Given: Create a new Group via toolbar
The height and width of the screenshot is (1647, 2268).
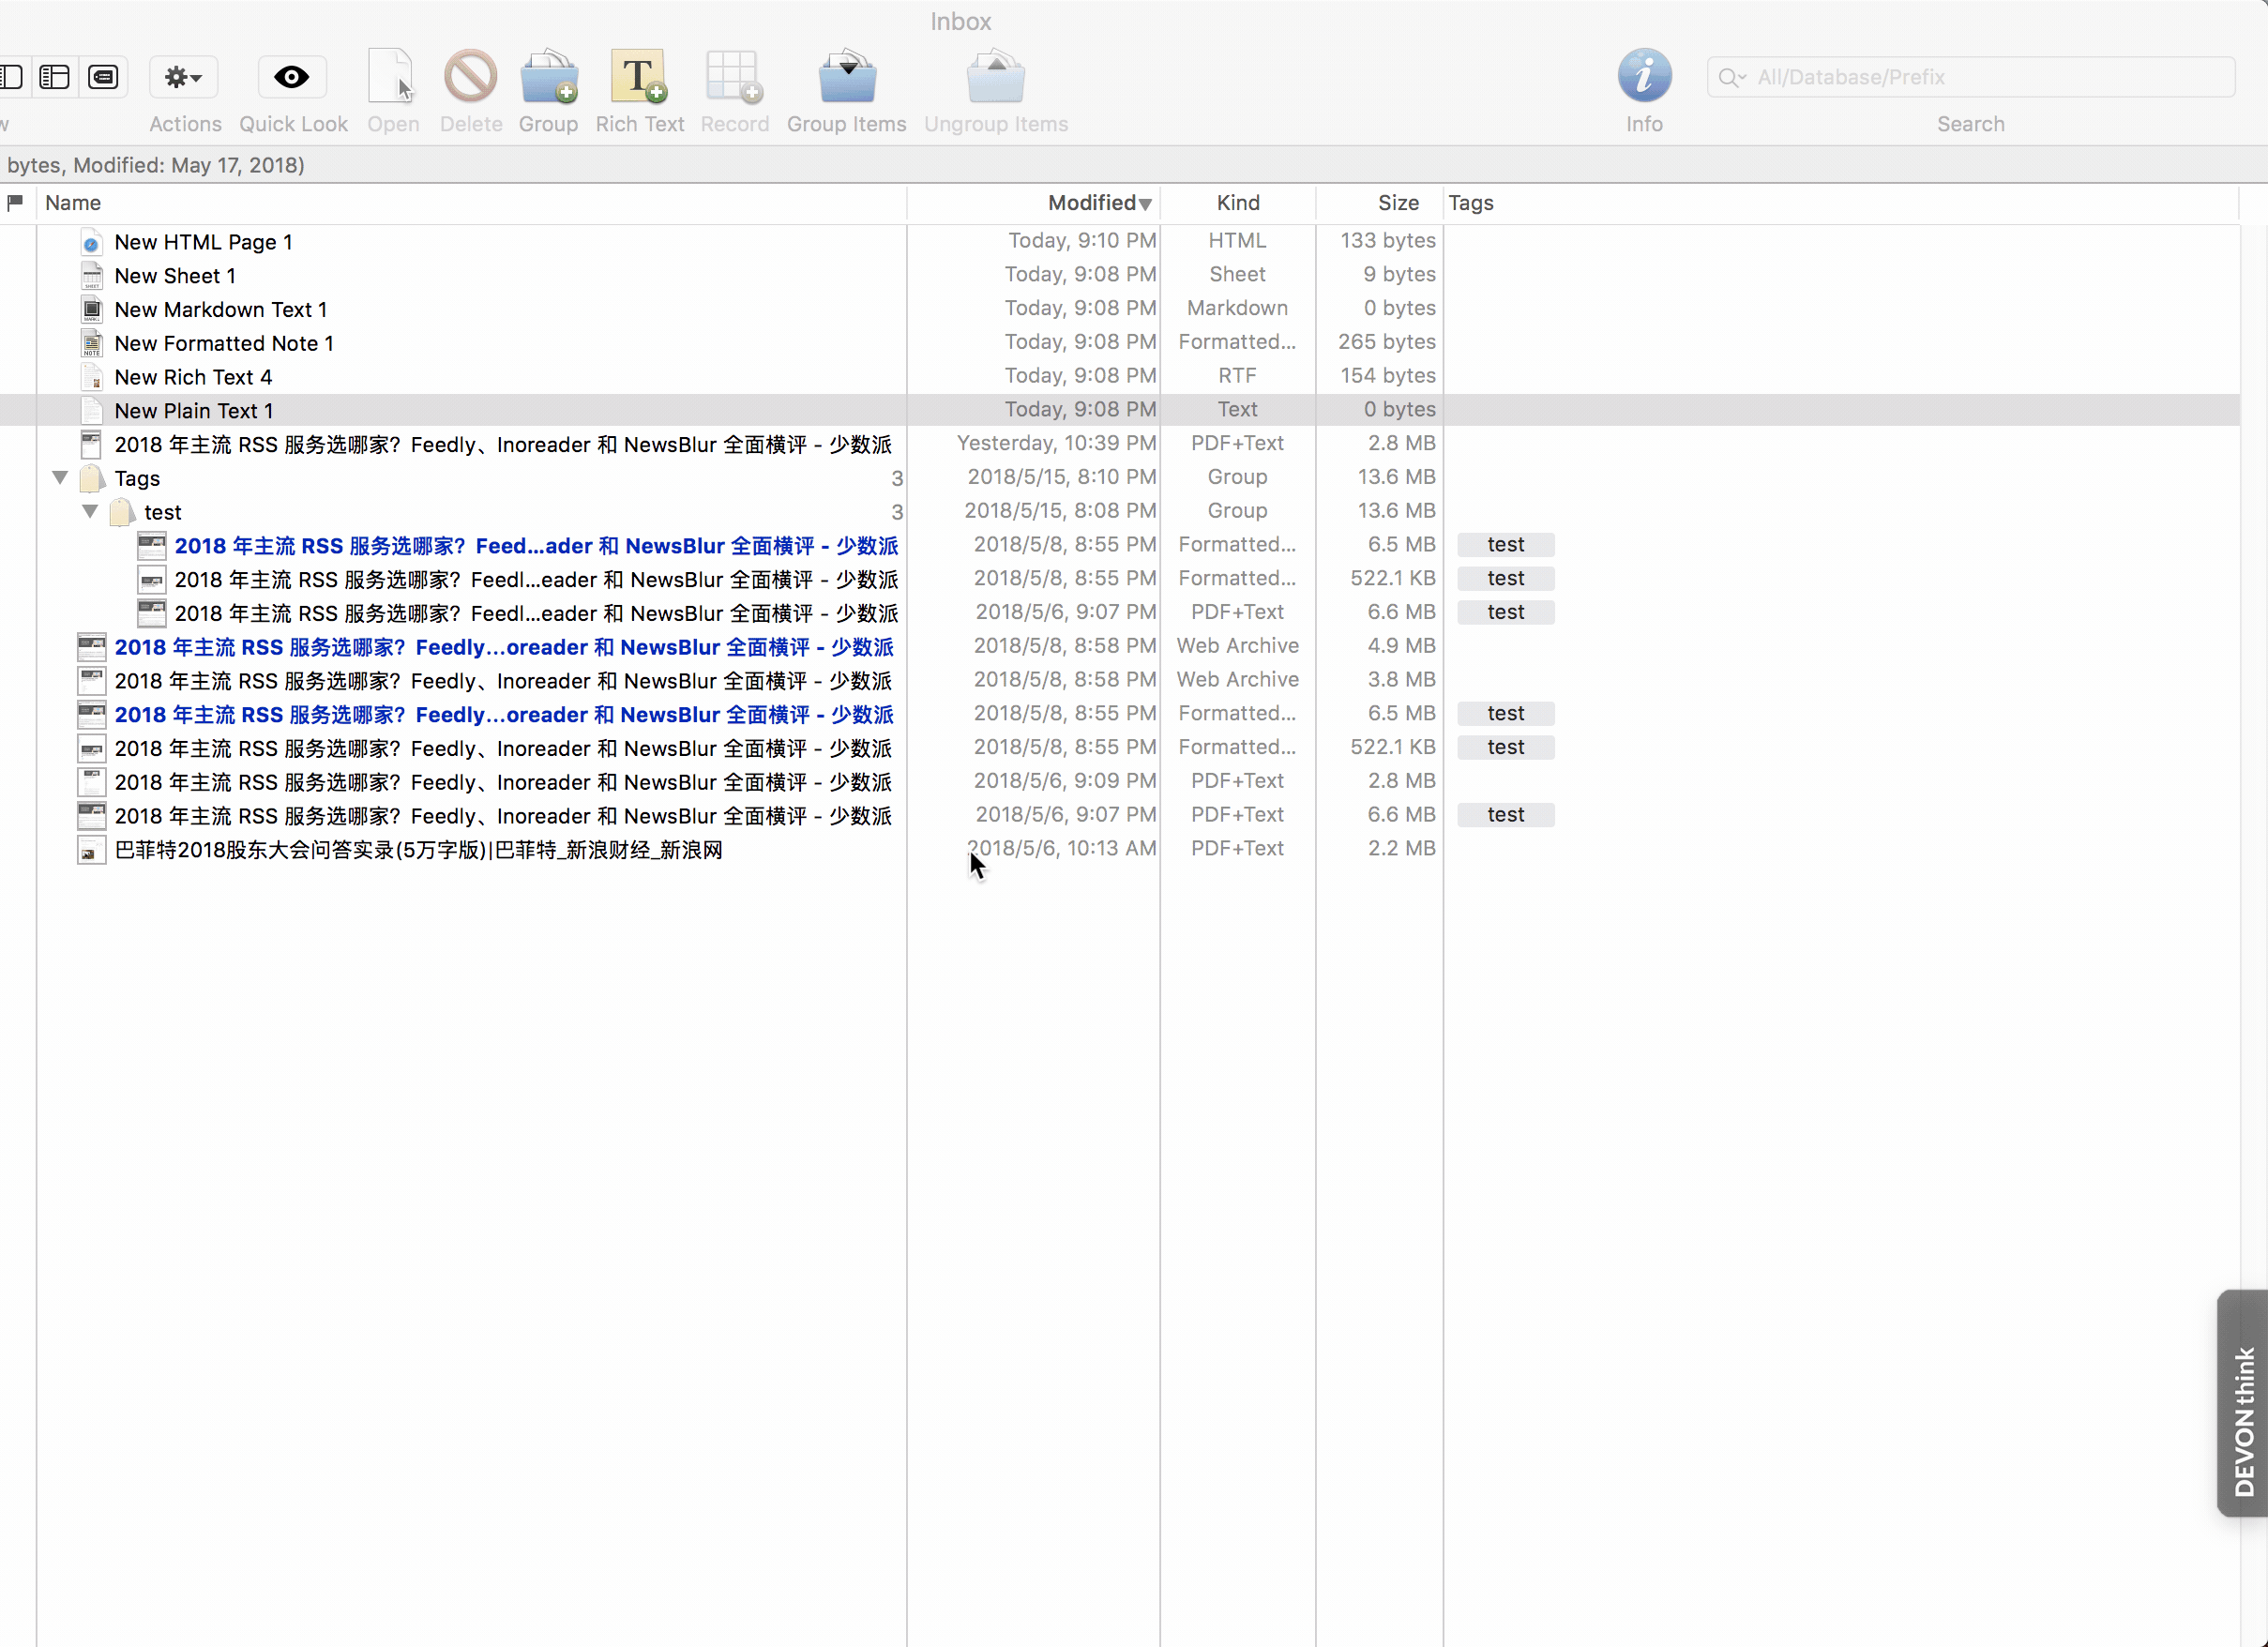Looking at the screenshot, I should coord(548,77).
